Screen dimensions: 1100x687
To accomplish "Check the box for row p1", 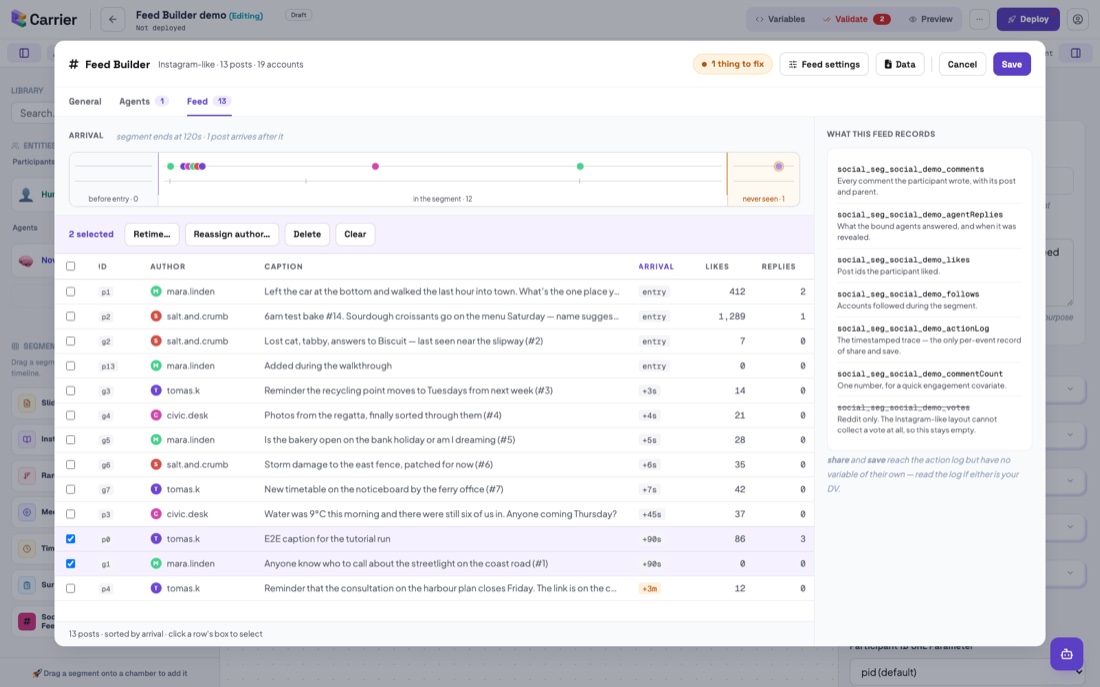I will [x=70, y=291].
